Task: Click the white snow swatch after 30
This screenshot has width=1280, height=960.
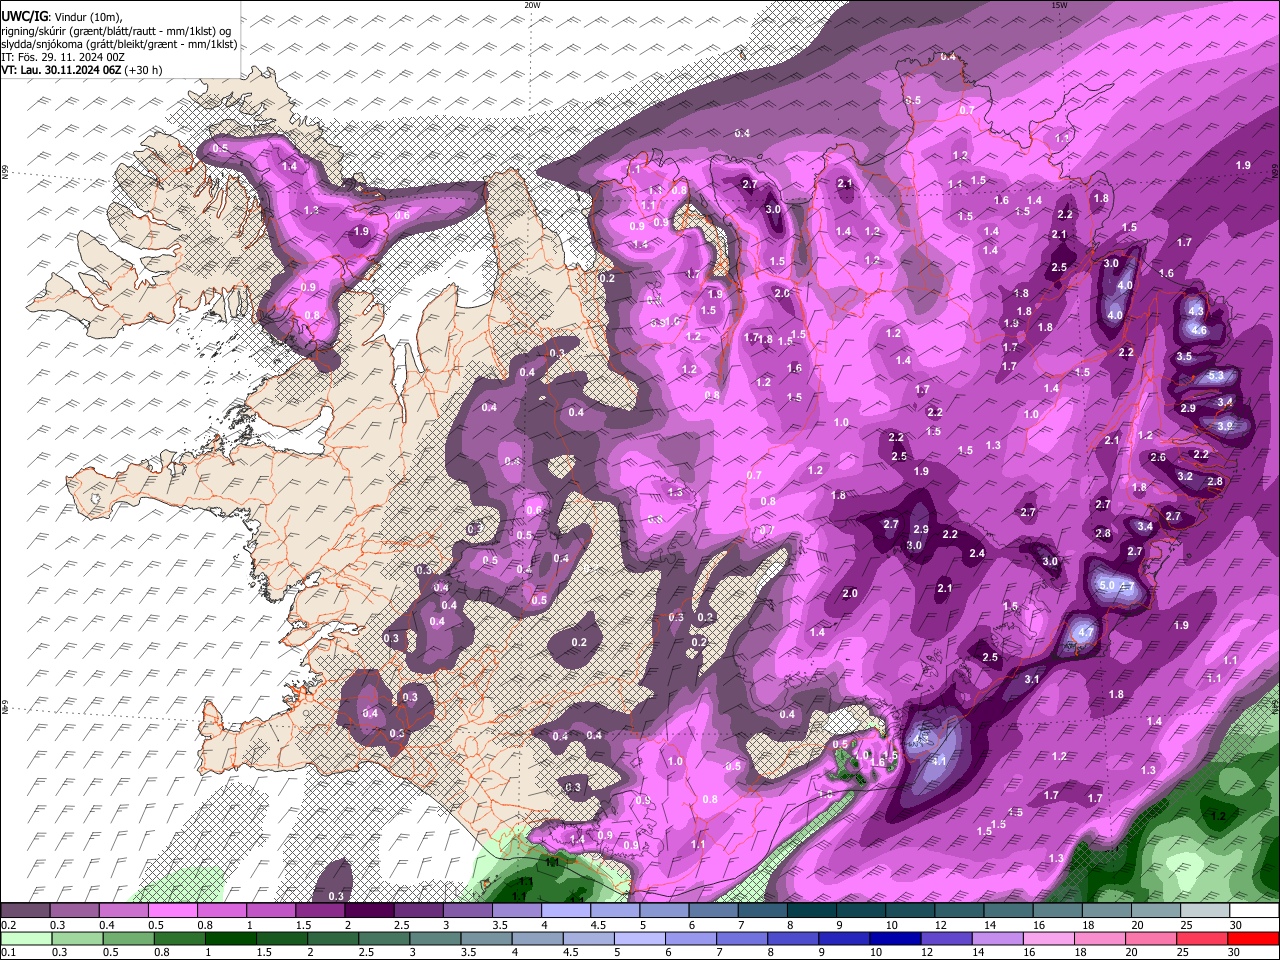Action: point(1255,910)
